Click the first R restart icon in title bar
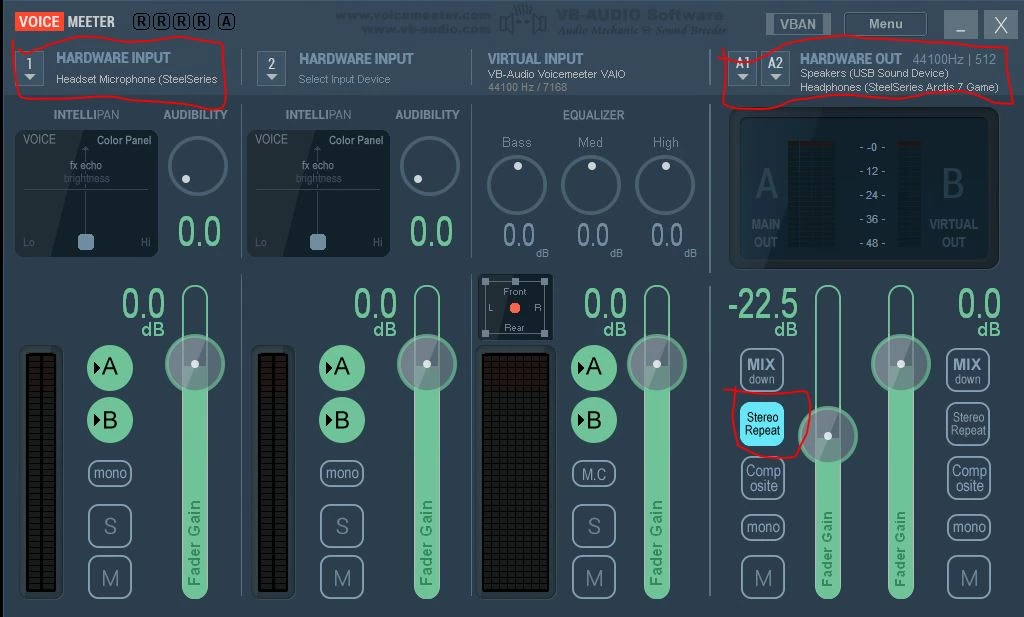Image resolution: width=1024 pixels, height=617 pixels. (141, 22)
